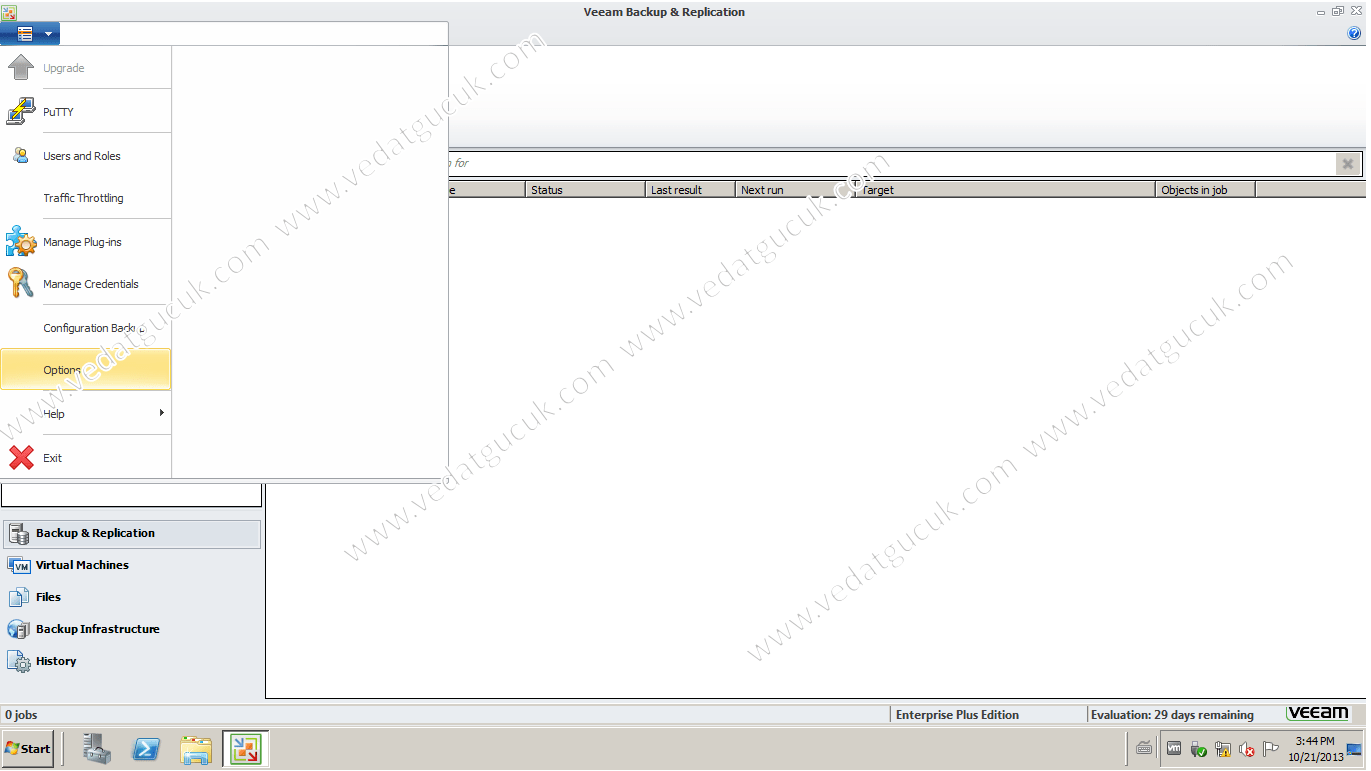Click the Show desktop icon
Image resolution: width=1371 pixels, height=771 pixels.
1354,749
